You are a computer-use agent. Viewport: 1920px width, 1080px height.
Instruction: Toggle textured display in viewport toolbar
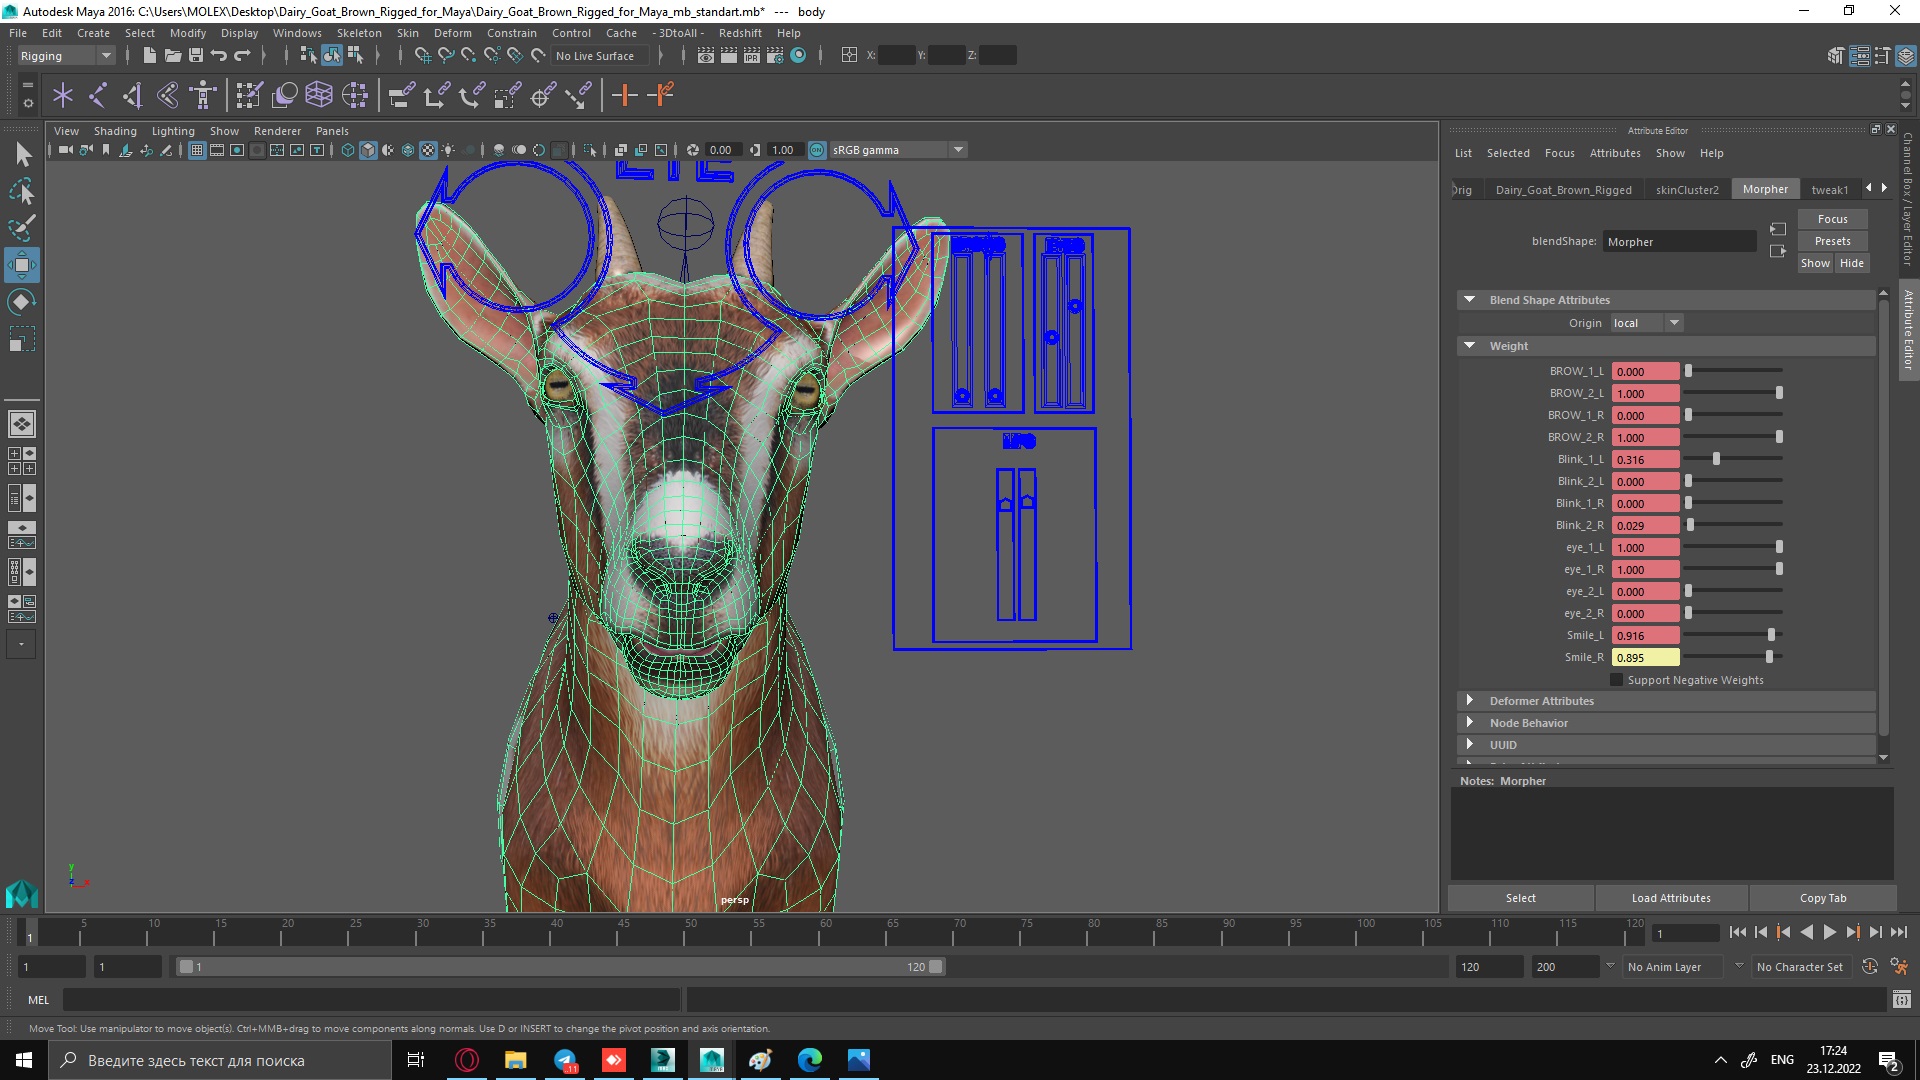(x=428, y=150)
